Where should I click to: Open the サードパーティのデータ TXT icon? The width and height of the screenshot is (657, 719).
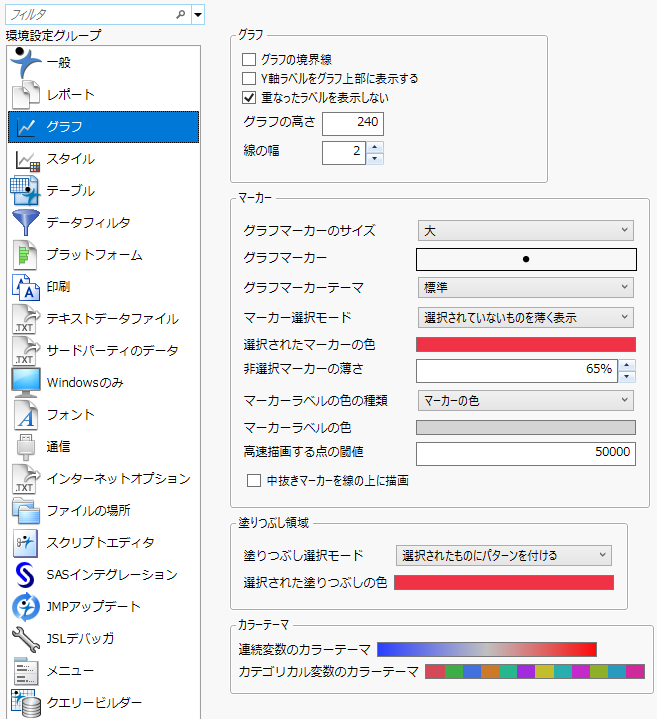[26, 351]
